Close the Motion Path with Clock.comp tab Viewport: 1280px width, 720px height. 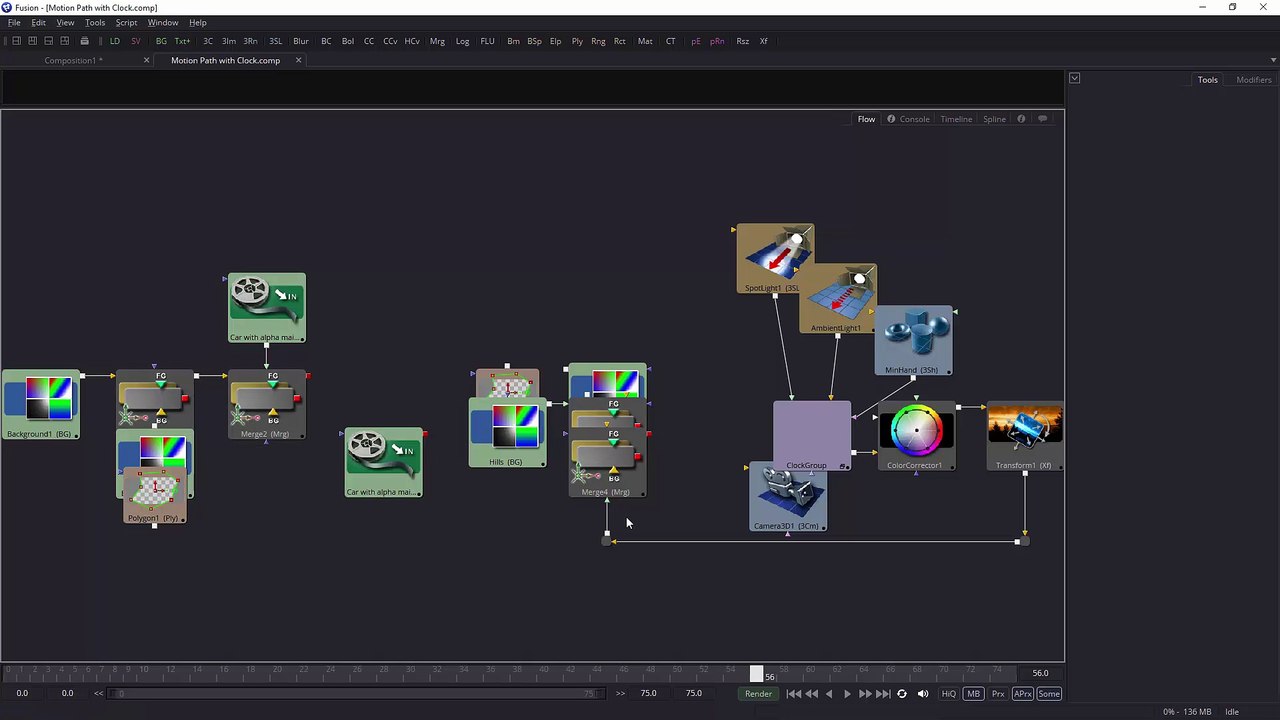click(x=298, y=60)
